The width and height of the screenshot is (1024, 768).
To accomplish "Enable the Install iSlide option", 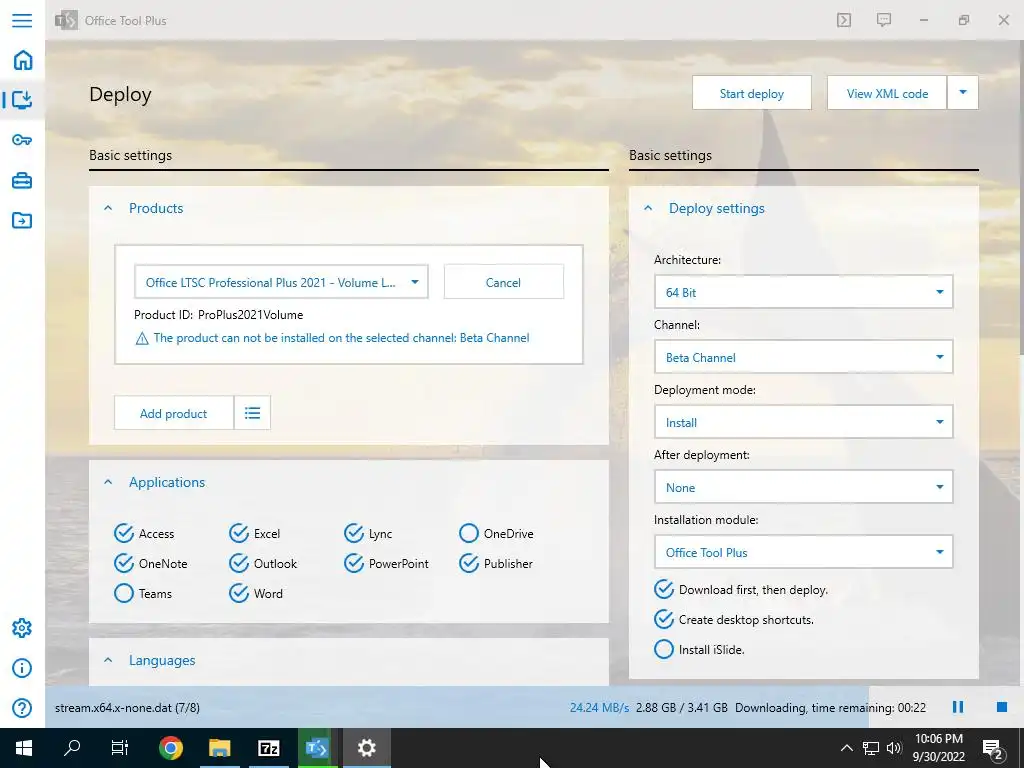I will tap(699, 649).
